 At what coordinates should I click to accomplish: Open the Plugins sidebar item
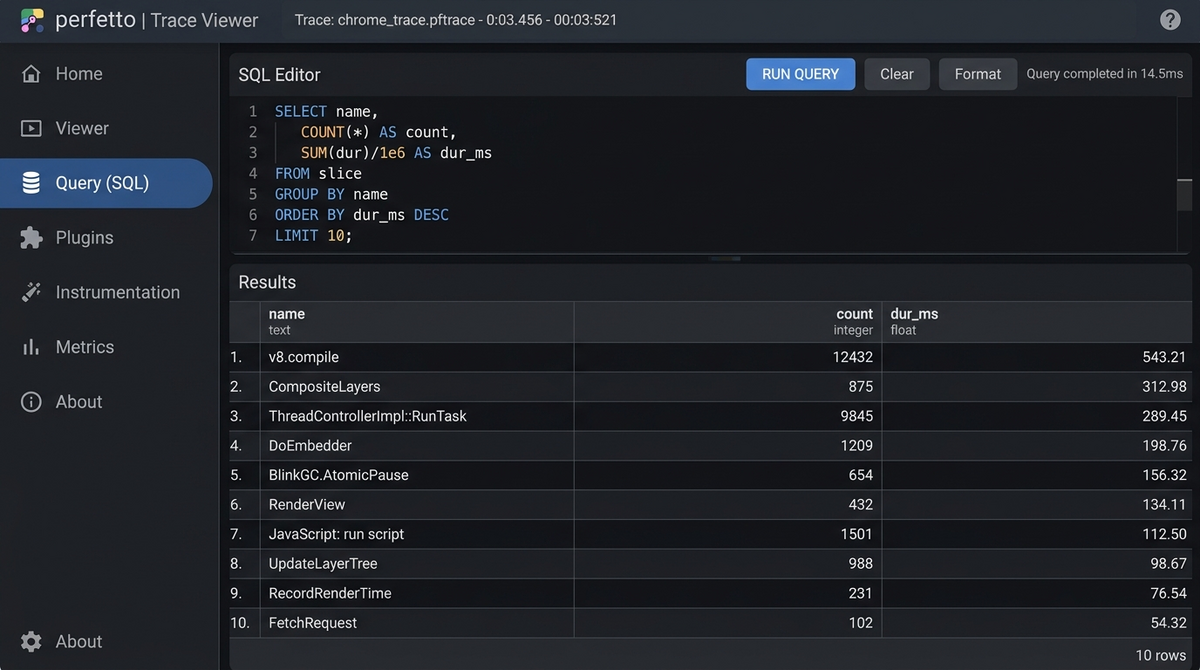coord(106,238)
